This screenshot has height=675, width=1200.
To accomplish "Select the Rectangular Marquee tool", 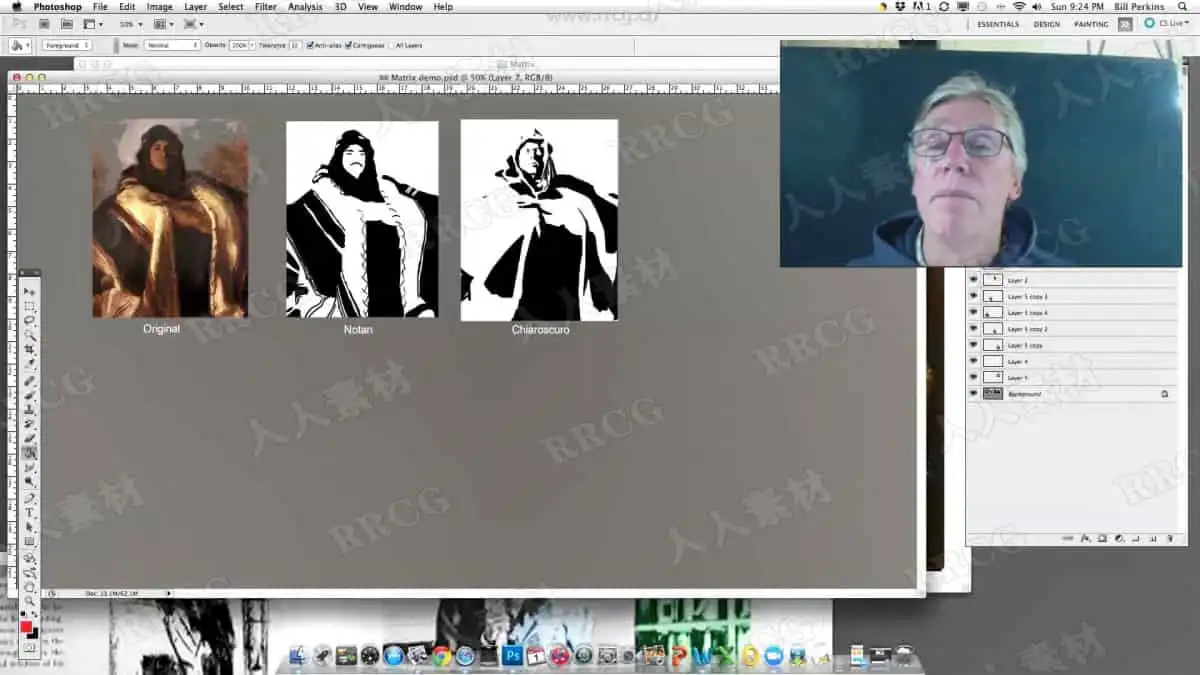I will tap(30, 306).
